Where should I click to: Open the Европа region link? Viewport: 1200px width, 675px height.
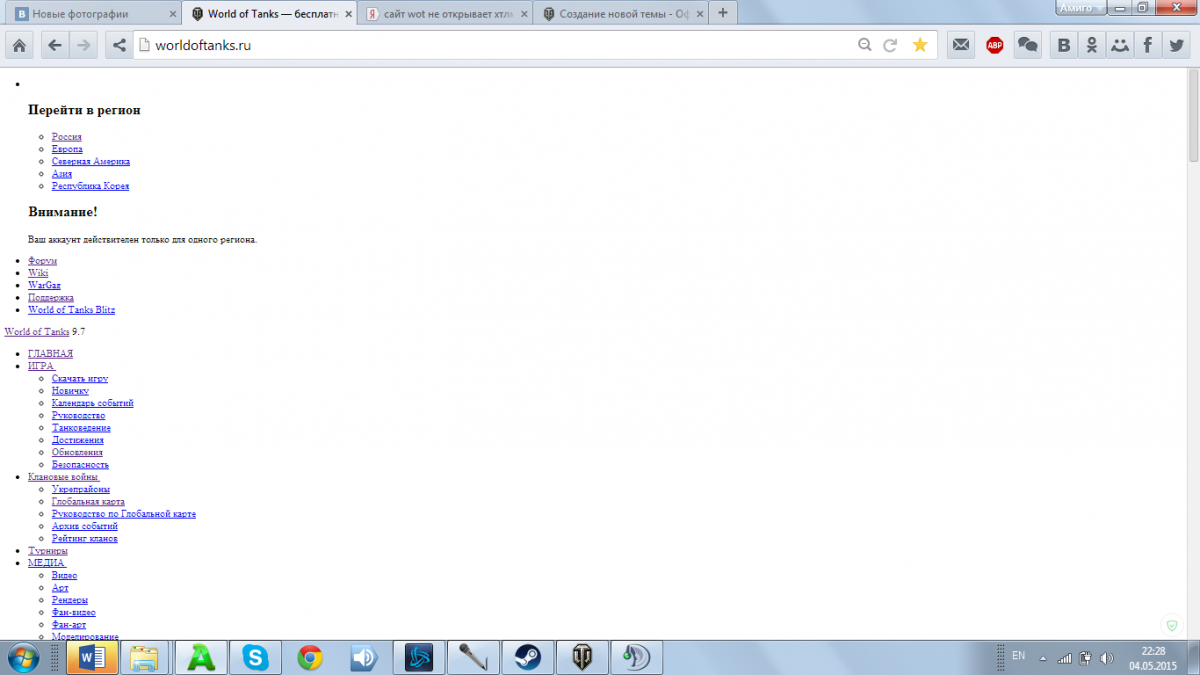point(67,149)
